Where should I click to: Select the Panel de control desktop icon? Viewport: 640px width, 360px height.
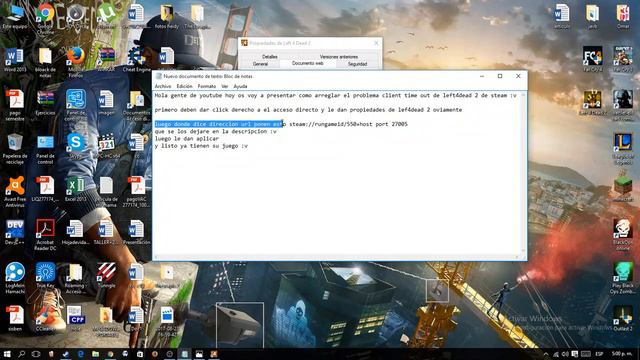pos(45,149)
